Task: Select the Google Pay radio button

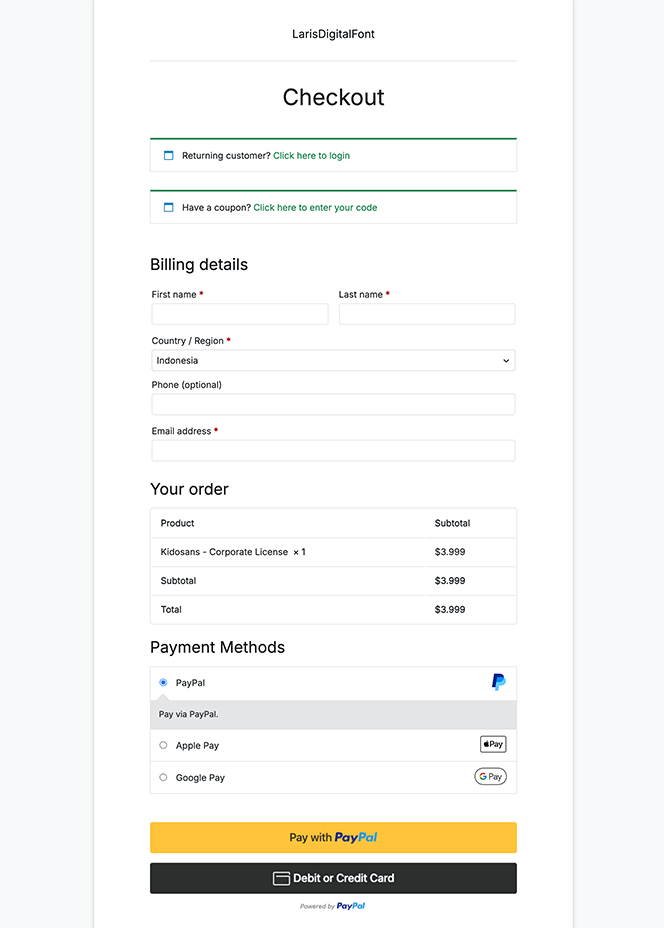Action: (x=163, y=777)
